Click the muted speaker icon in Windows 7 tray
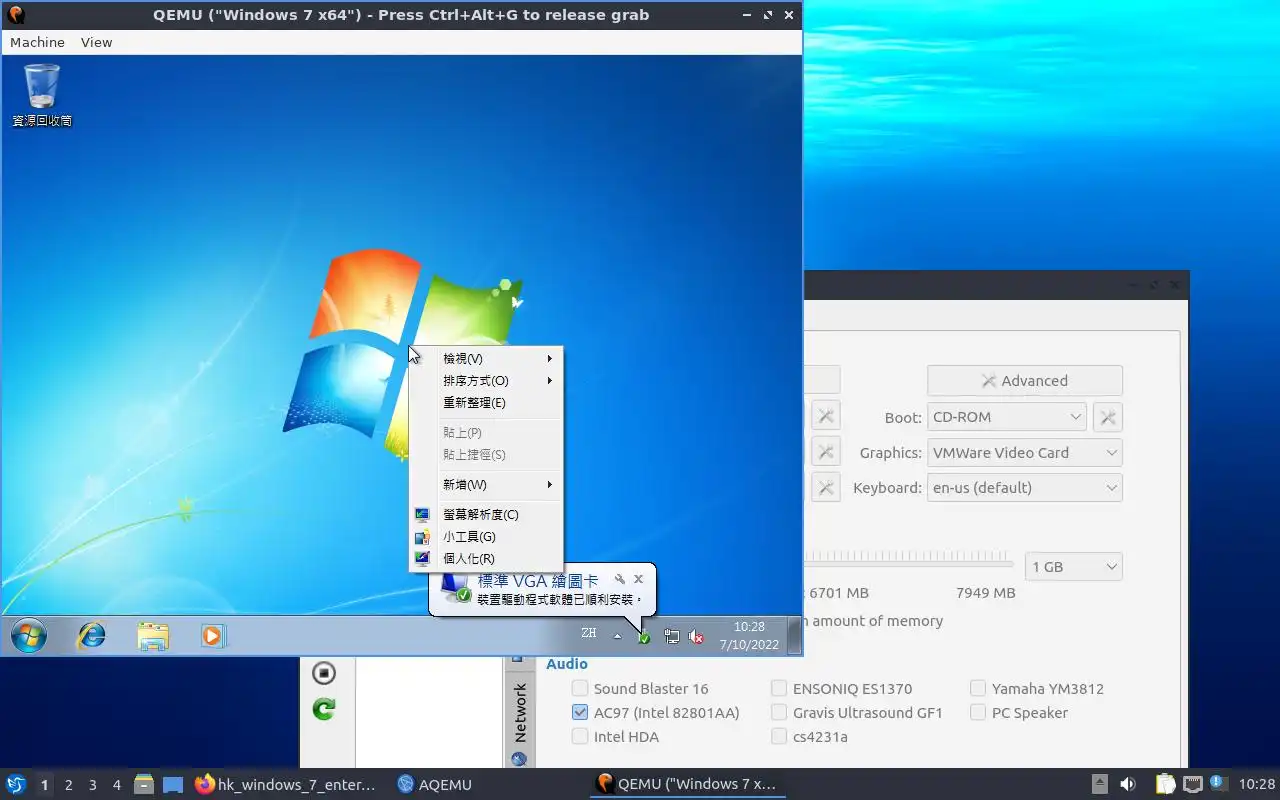Screen dimensions: 1280x800 696,636
